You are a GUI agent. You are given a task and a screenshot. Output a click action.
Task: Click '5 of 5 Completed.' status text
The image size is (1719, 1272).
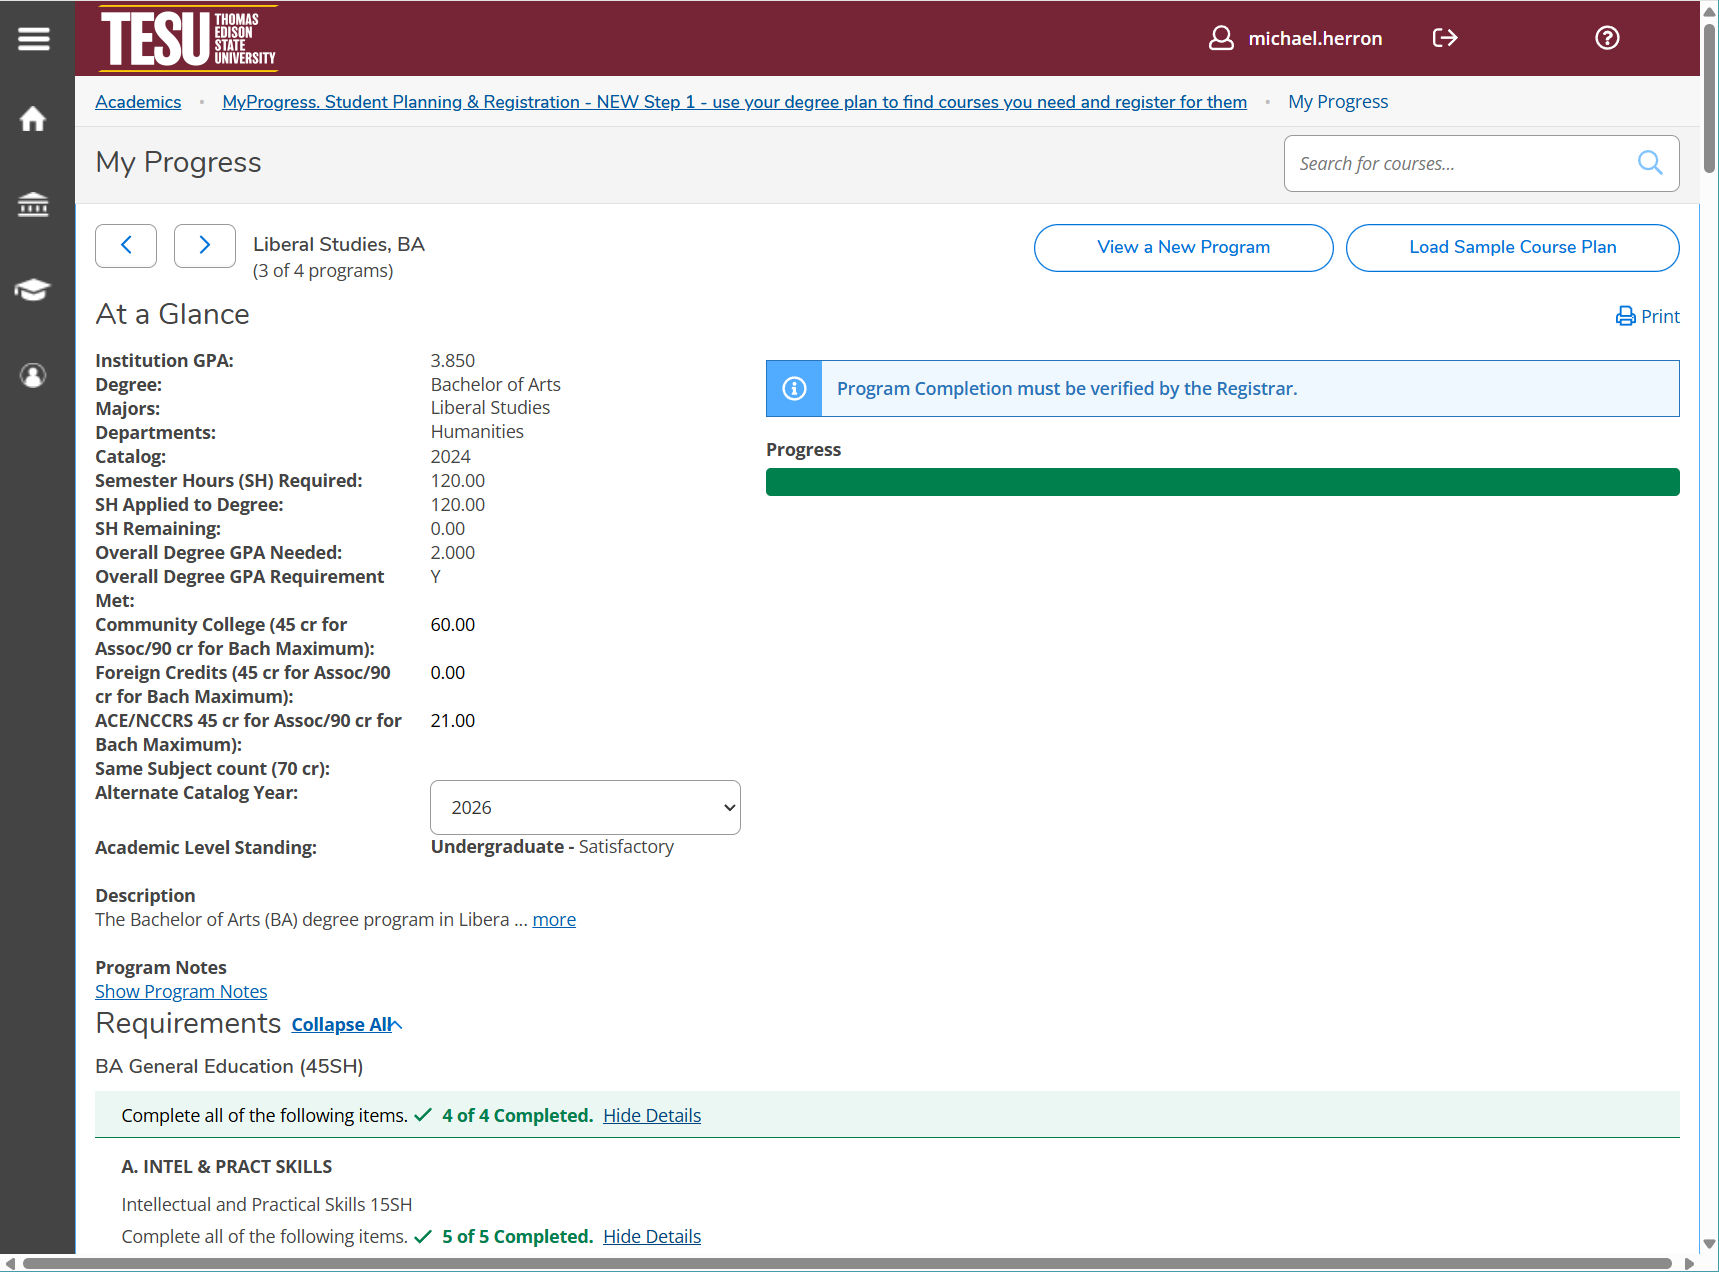(x=517, y=1236)
